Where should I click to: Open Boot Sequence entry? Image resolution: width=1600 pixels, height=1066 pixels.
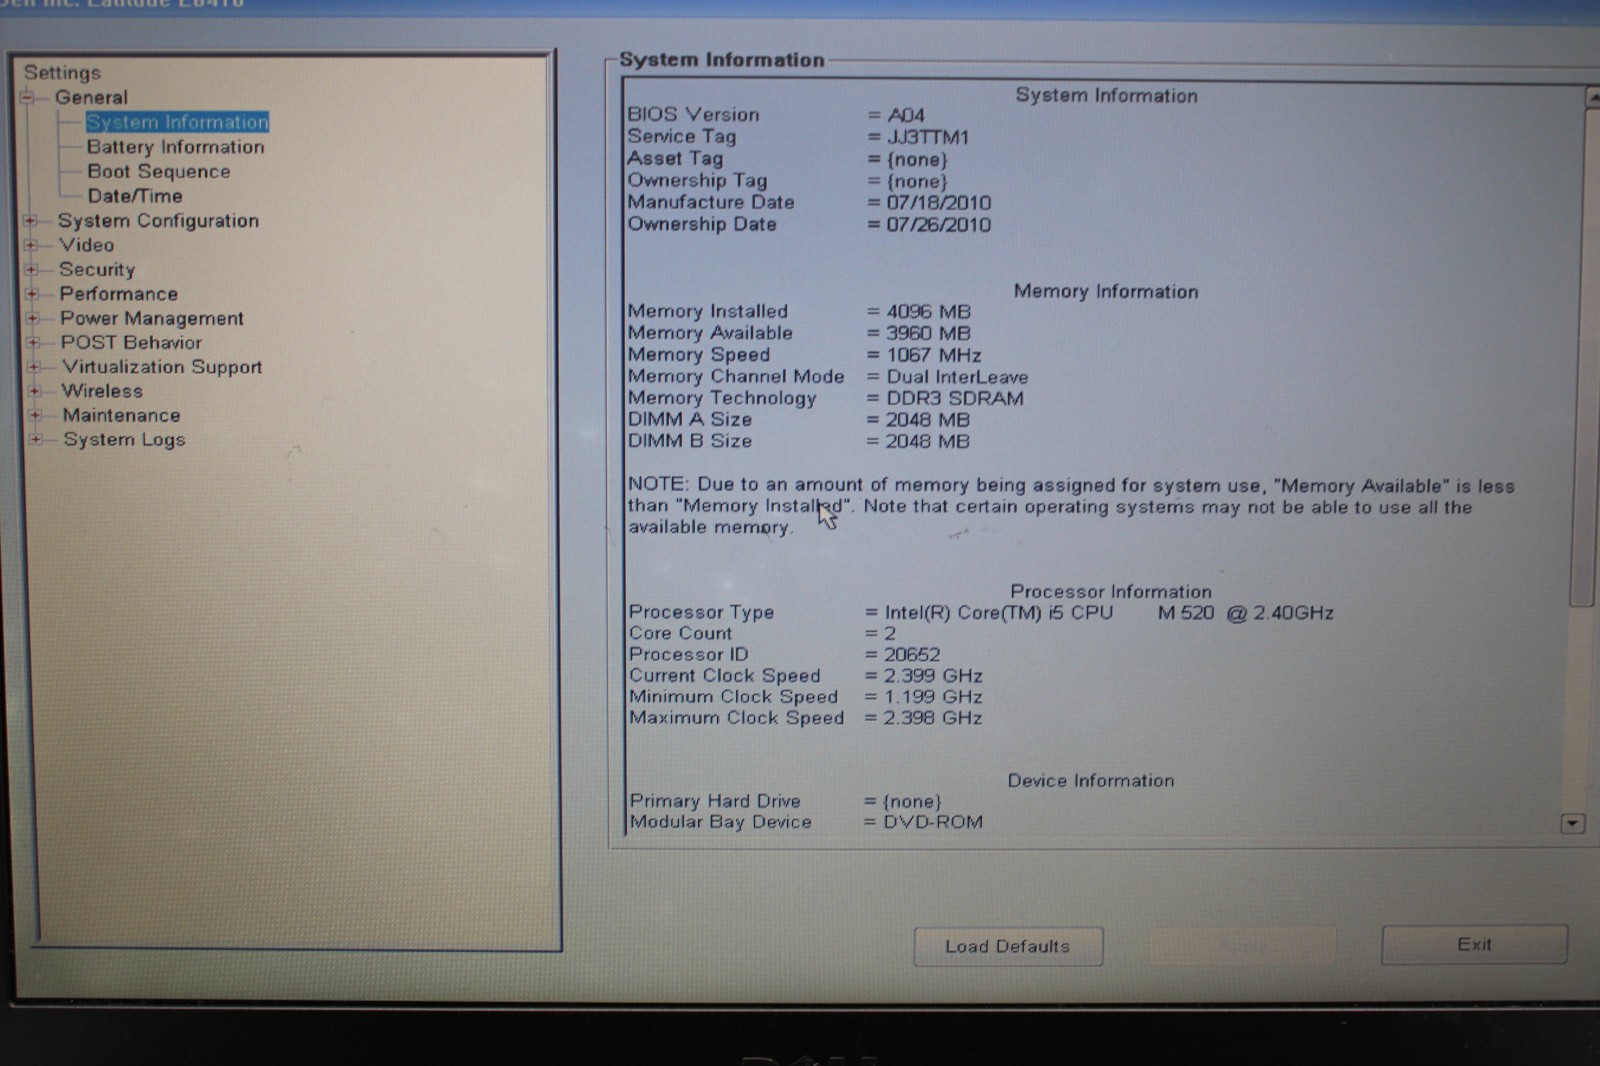coord(158,171)
